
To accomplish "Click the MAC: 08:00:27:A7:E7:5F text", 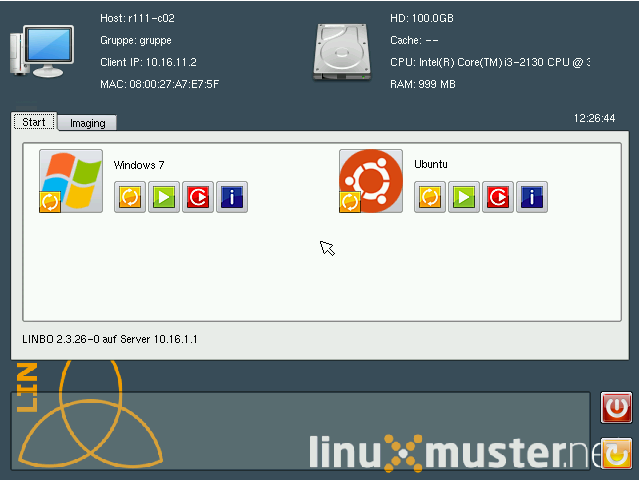I will tap(160, 84).
